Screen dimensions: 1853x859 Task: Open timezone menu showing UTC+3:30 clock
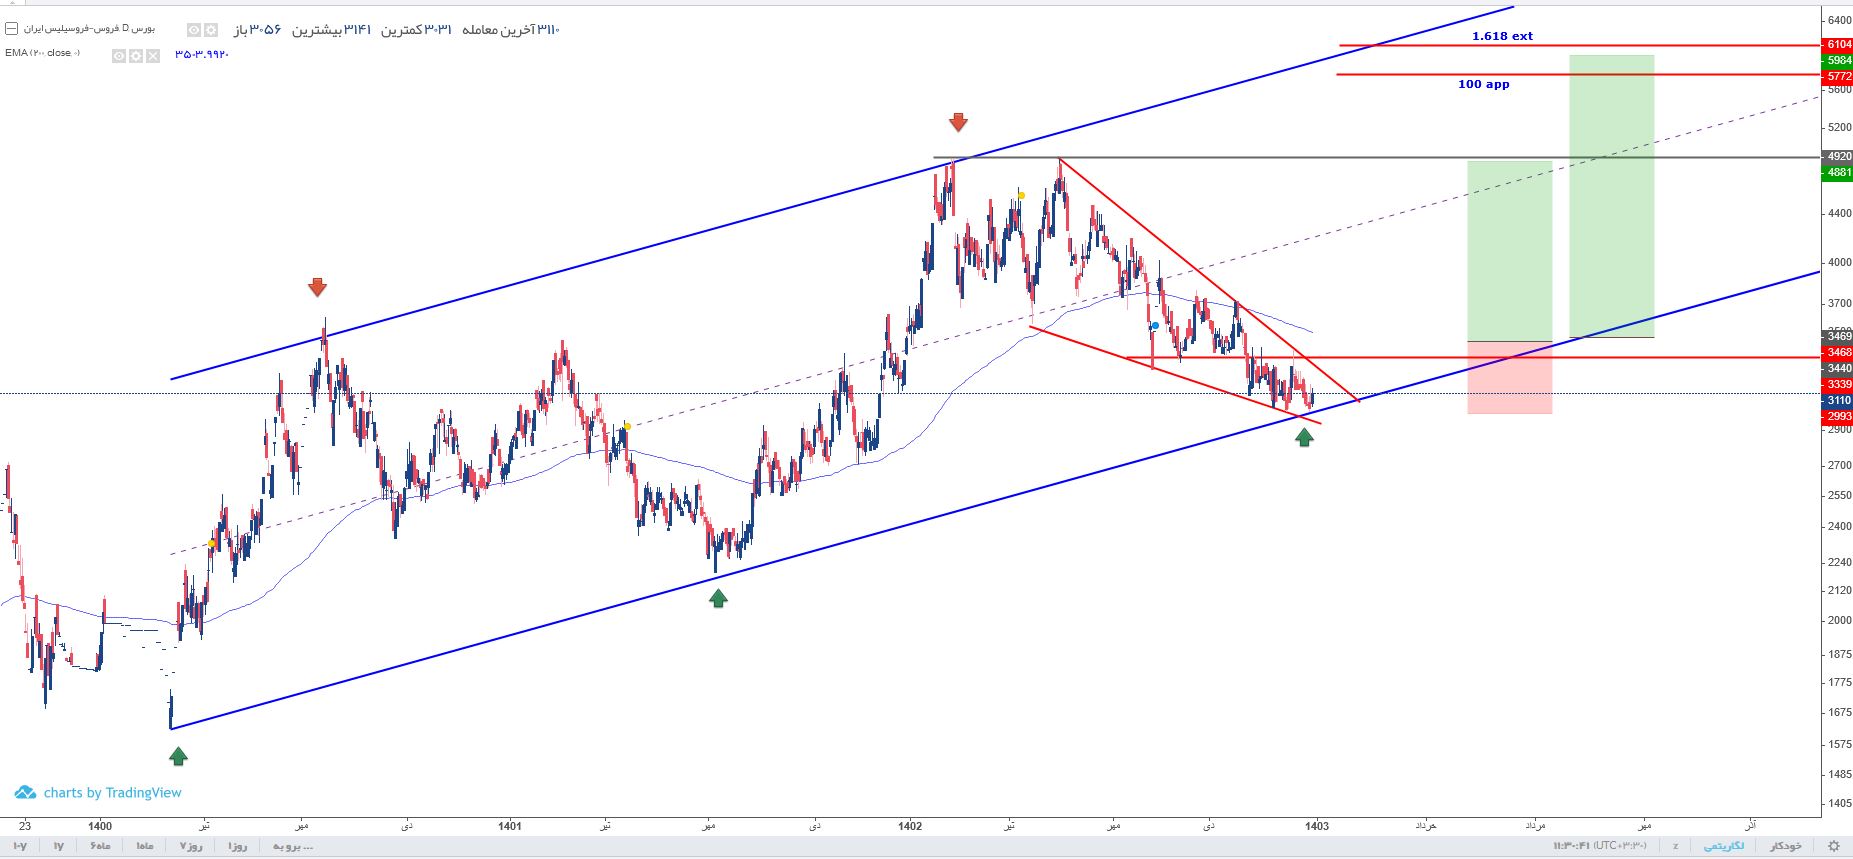tap(1599, 846)
